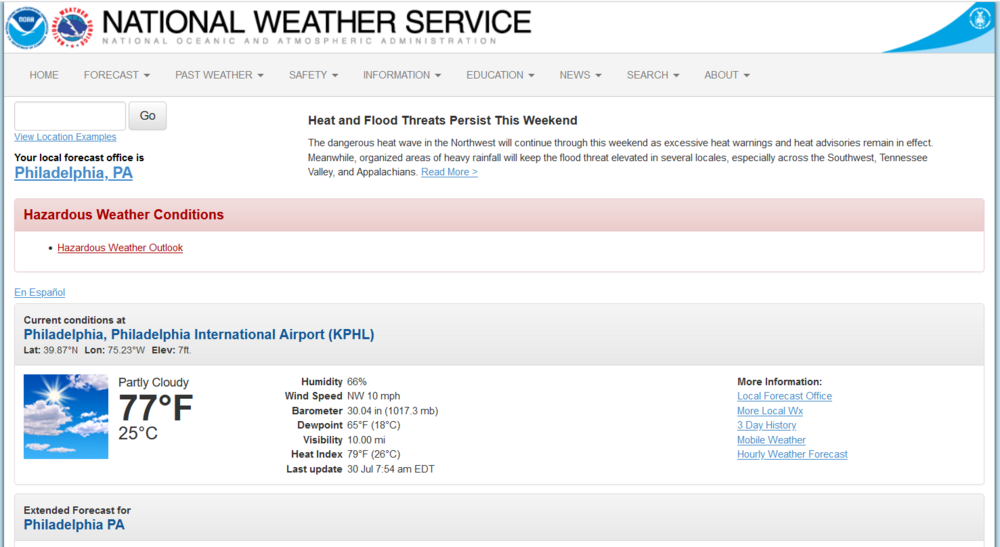Click the 77°F temperature reading
The width and height of the screenshot is (1000, 547).
point(156,408)
